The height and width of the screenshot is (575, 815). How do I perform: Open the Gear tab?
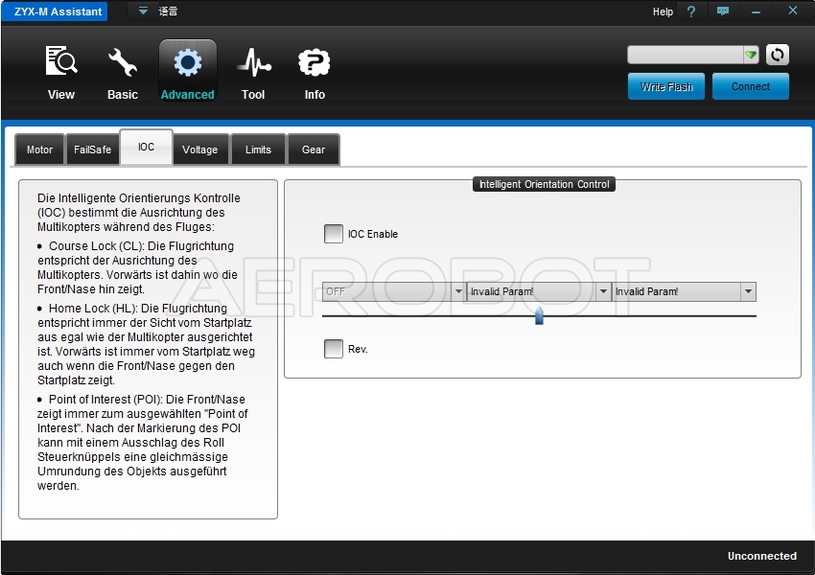coord(313,150)
